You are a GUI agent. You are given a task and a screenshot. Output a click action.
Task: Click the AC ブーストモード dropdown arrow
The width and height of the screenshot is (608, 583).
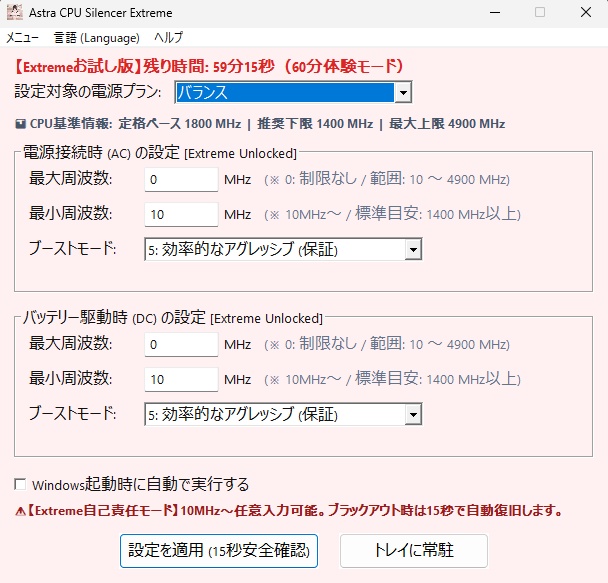click(x=413, y=249)
